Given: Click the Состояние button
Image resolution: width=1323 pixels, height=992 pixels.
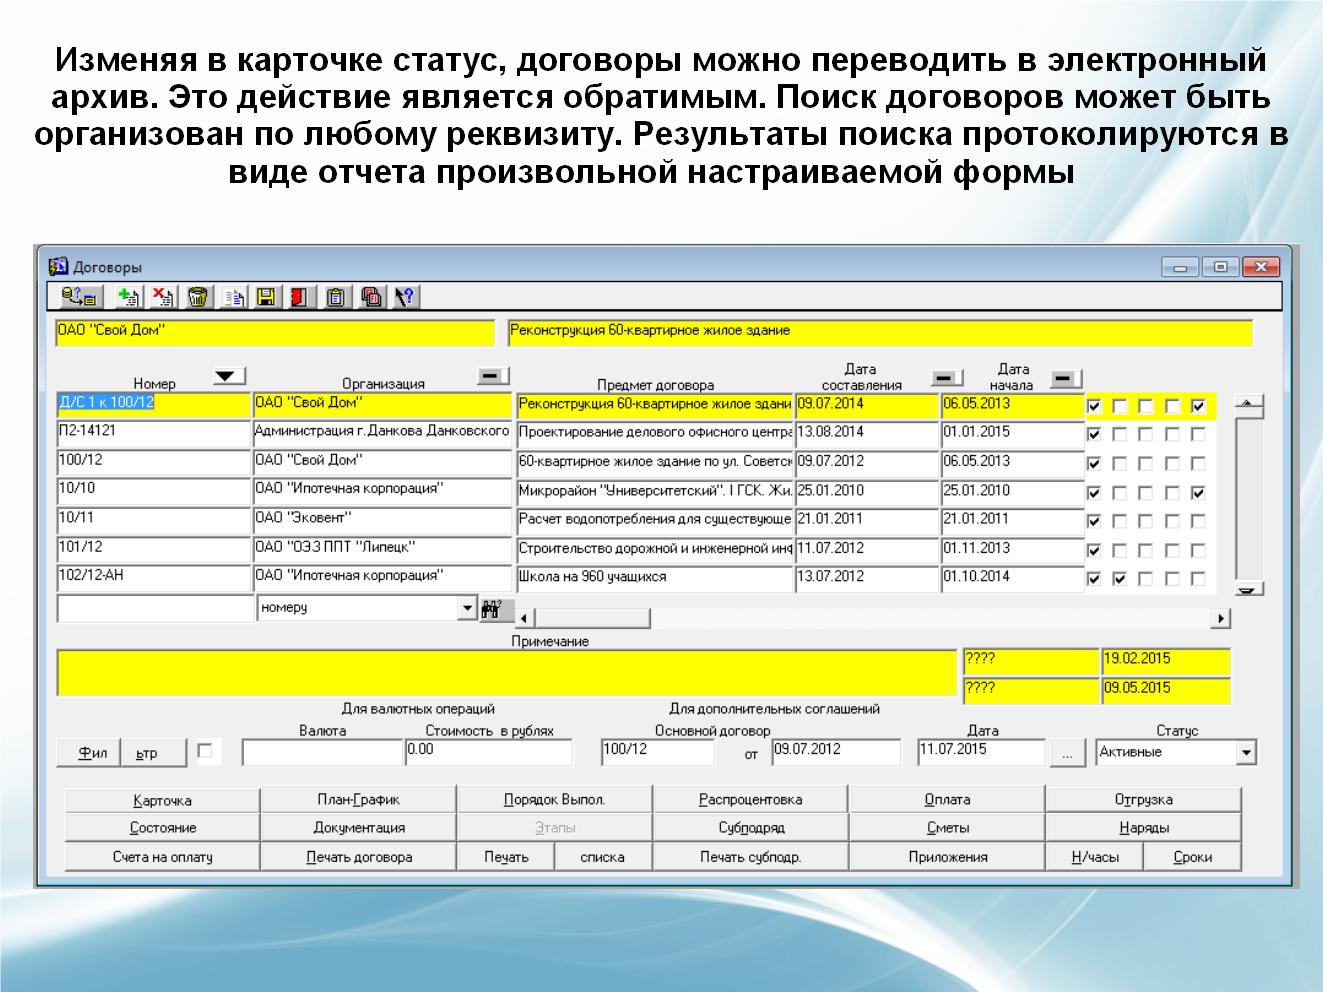Looking at the screenshot, I should pyautogui.click(x=162, y=828).
